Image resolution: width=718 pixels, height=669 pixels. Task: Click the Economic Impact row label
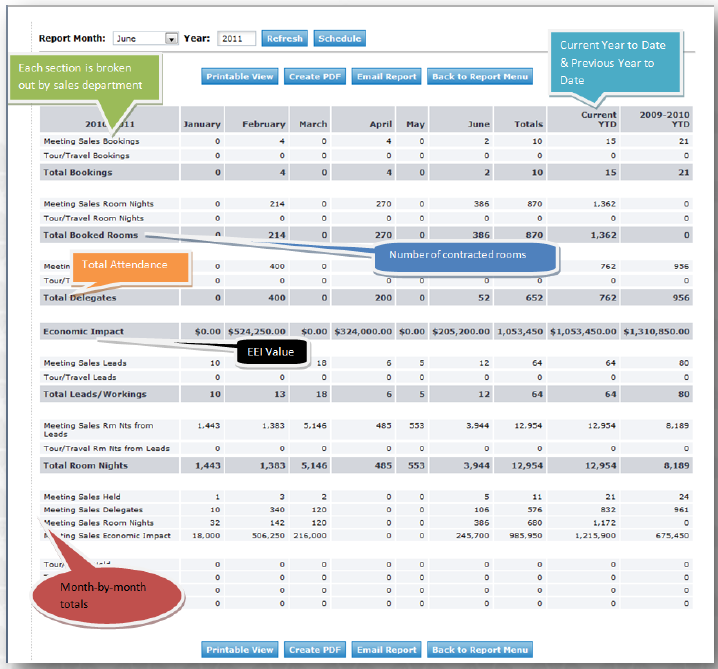(83, 332)
